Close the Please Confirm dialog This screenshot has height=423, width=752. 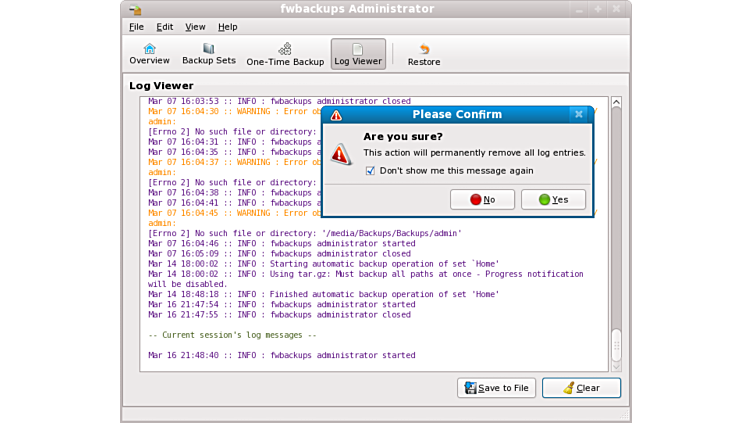point(579,114)
